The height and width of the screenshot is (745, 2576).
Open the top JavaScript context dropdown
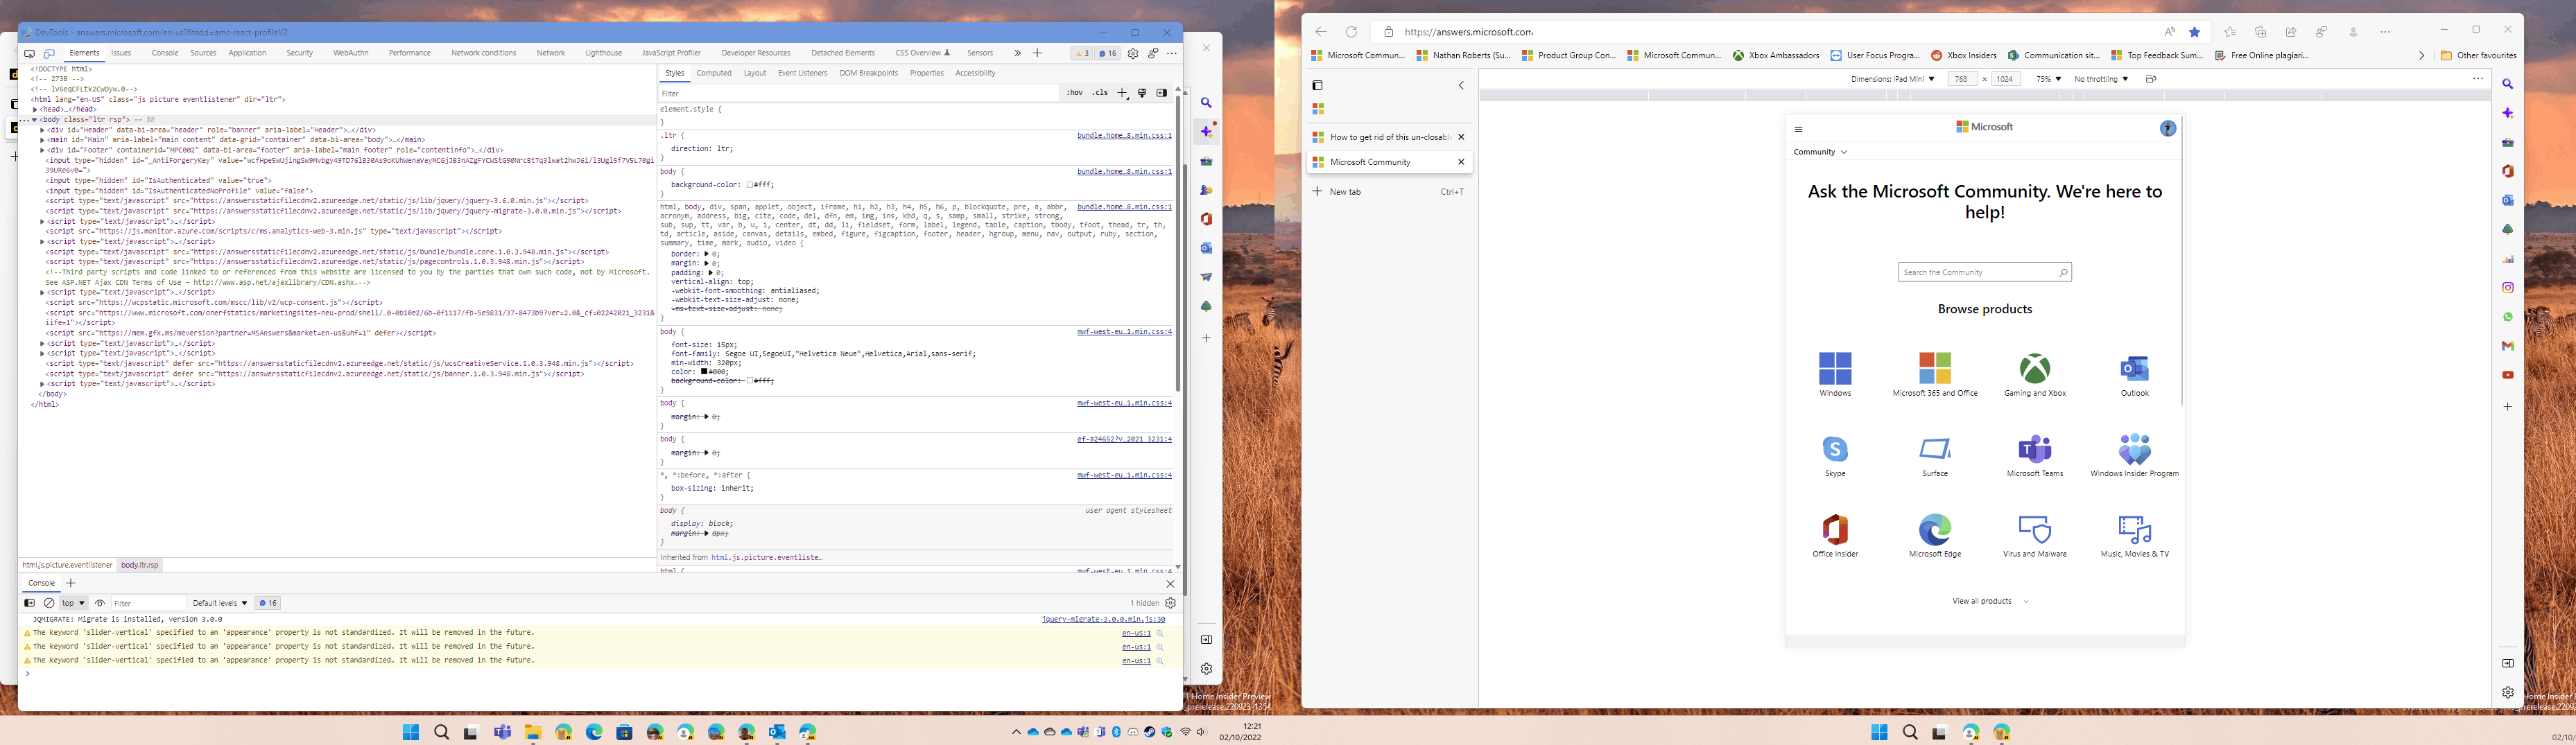point(74,603)
